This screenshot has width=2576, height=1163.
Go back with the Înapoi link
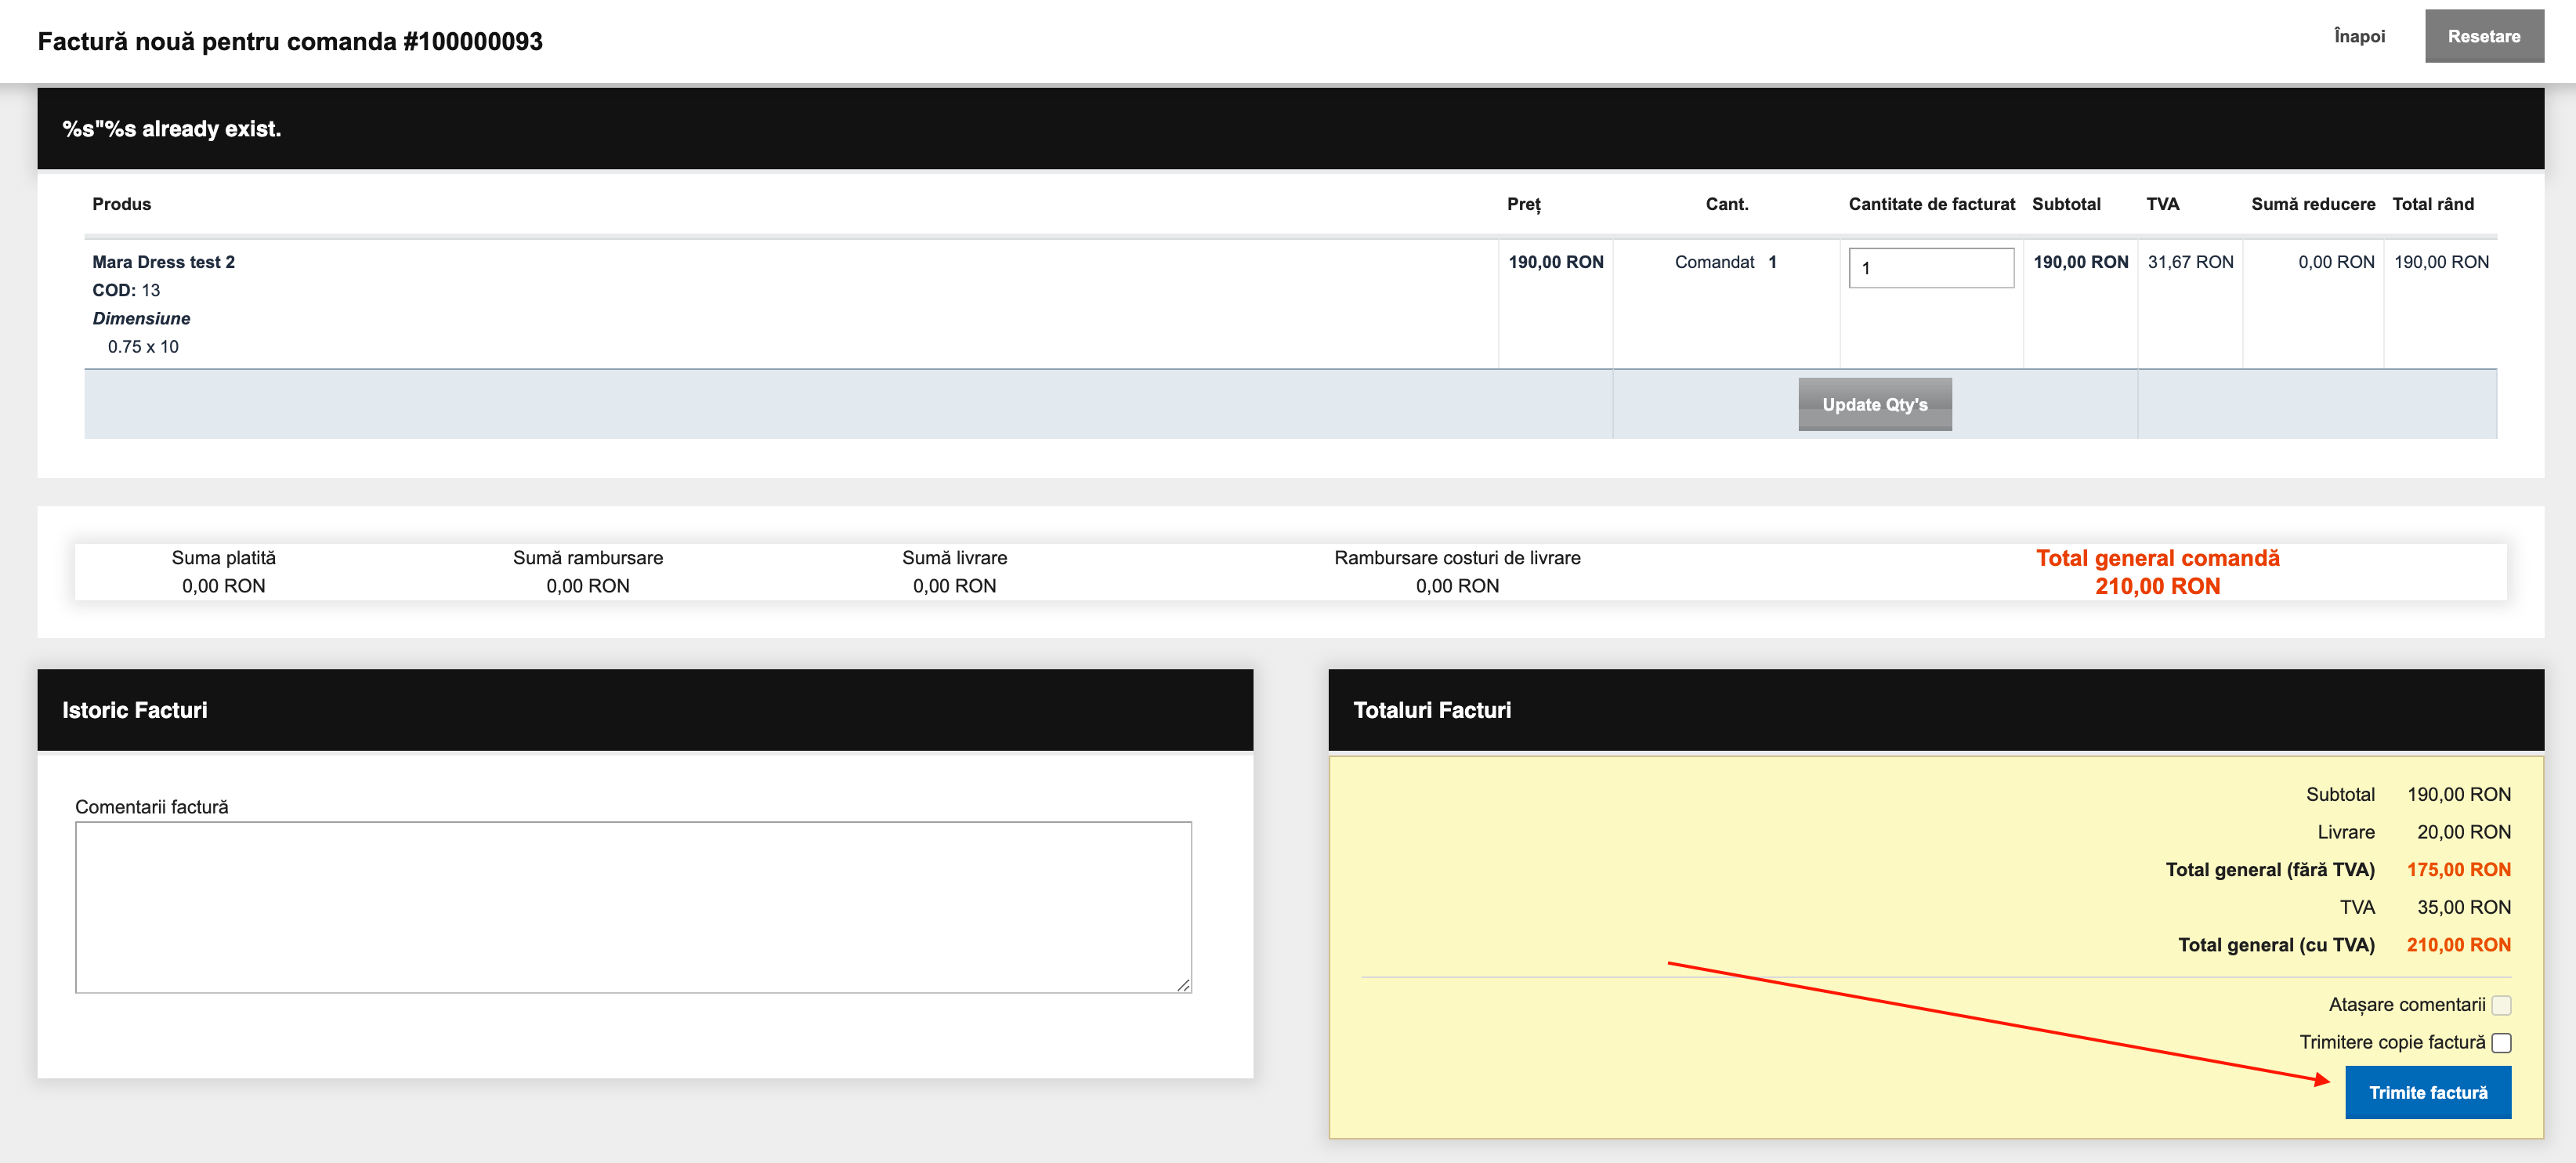(2359, 36)
